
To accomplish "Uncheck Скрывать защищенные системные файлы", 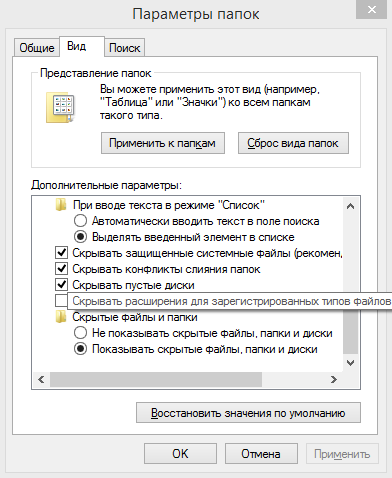I will (x=61, y=253).
